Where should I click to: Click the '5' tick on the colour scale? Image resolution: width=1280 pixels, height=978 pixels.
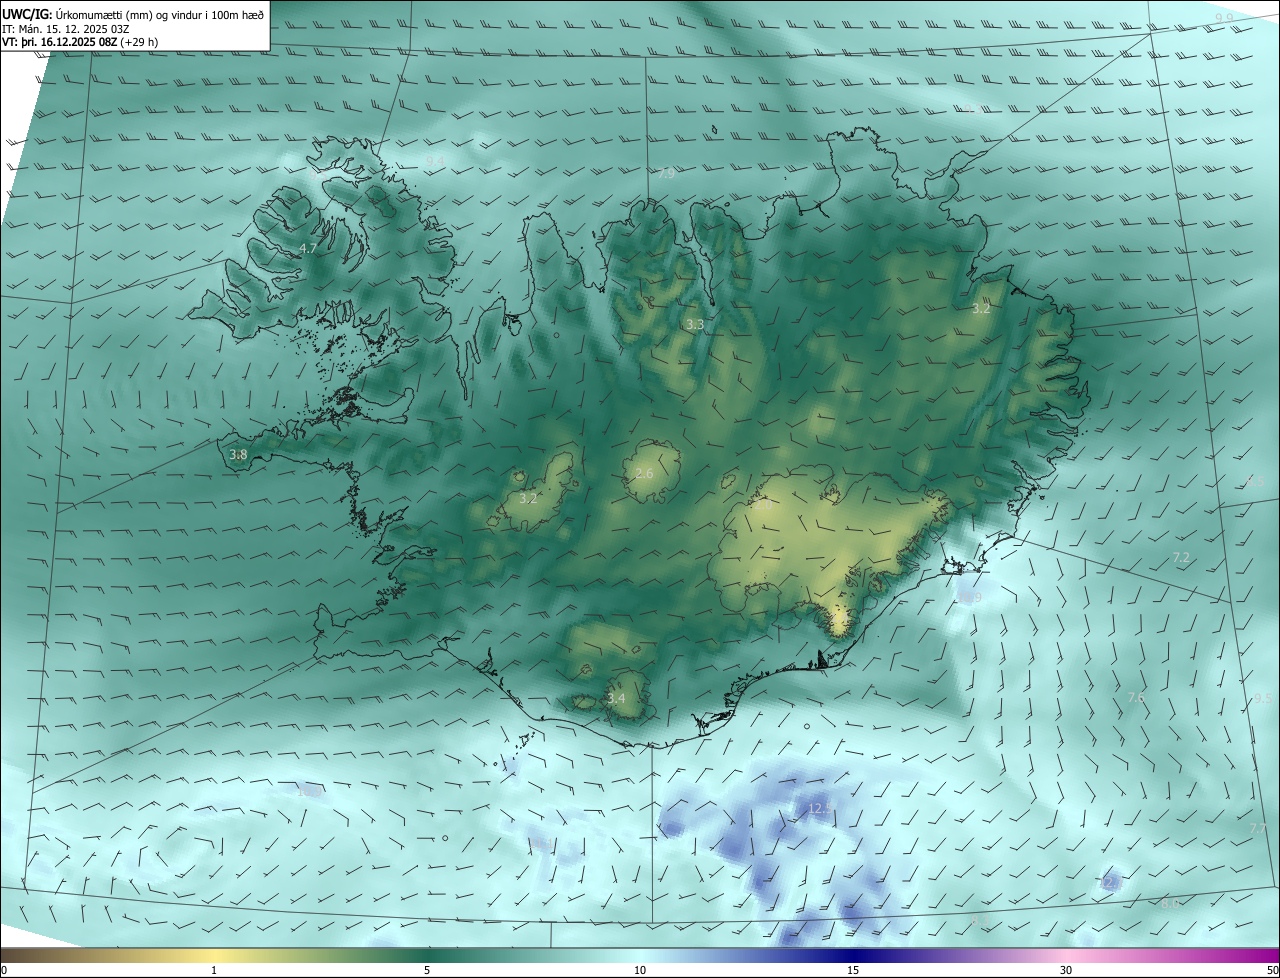click(x=427, y=970)
